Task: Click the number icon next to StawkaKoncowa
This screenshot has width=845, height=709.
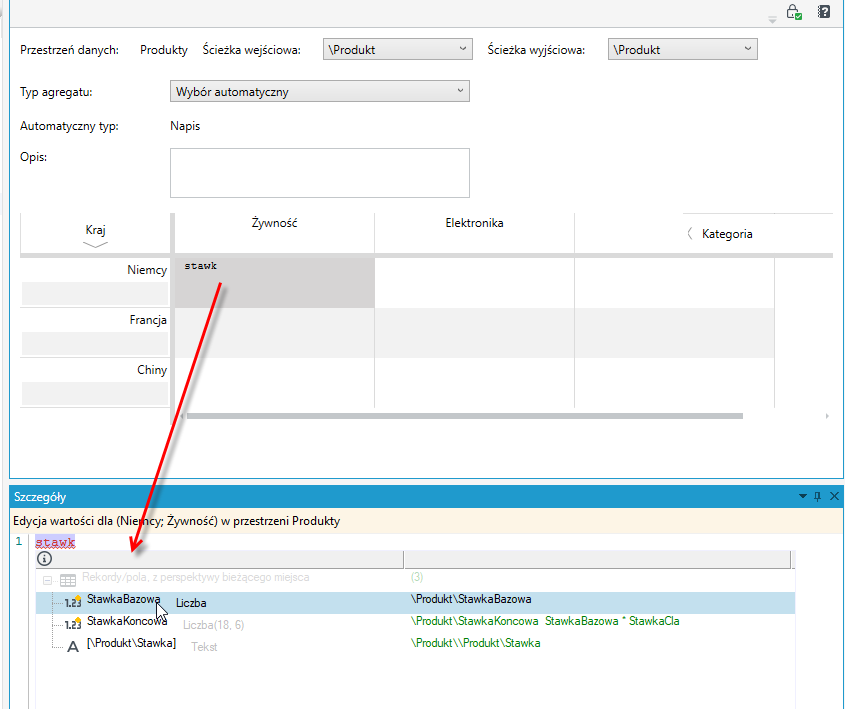Action: 73,623
